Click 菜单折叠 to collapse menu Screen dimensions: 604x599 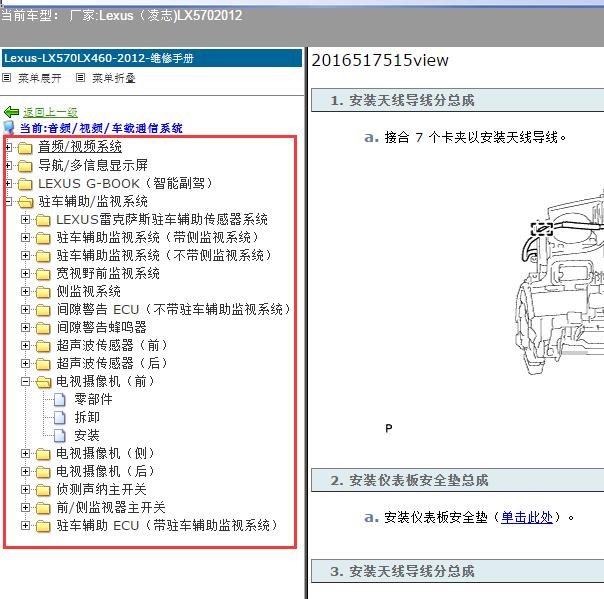pos(114,78)
